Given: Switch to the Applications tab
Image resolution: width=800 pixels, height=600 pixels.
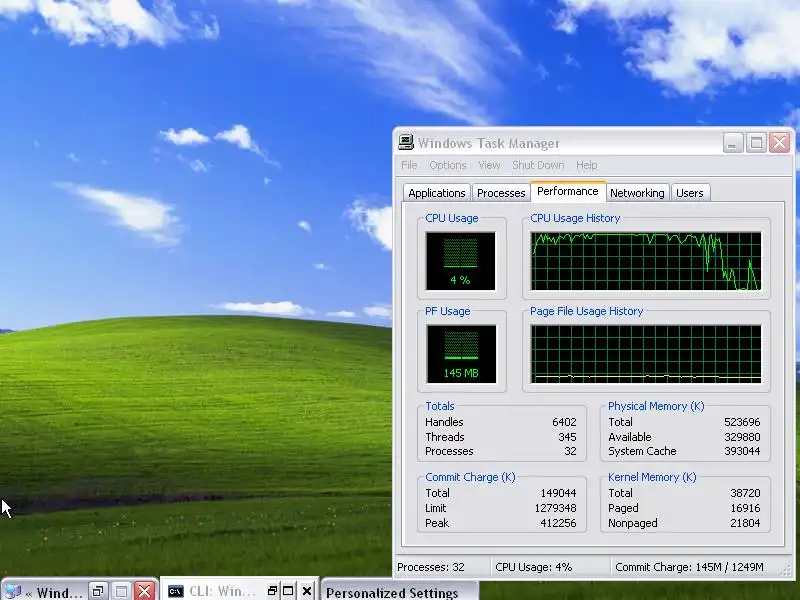Looking at the screenshot, I should [x=437, y=193].
